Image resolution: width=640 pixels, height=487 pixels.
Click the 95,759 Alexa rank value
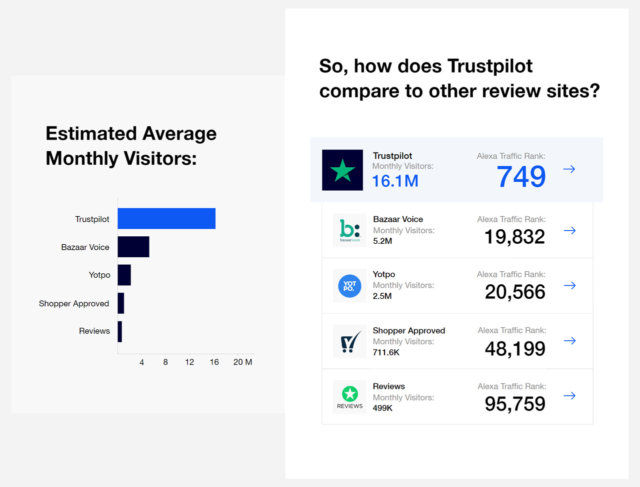[x=515, y=404]
